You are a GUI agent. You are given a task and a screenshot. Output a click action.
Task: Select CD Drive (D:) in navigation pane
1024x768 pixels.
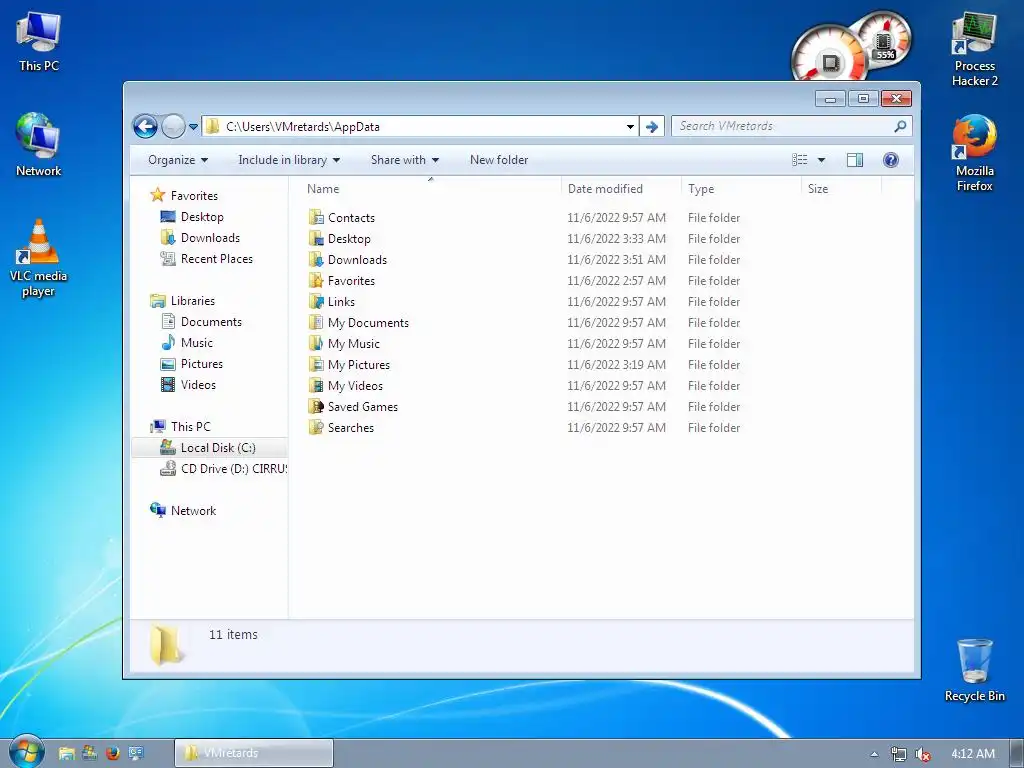[223, 468]
